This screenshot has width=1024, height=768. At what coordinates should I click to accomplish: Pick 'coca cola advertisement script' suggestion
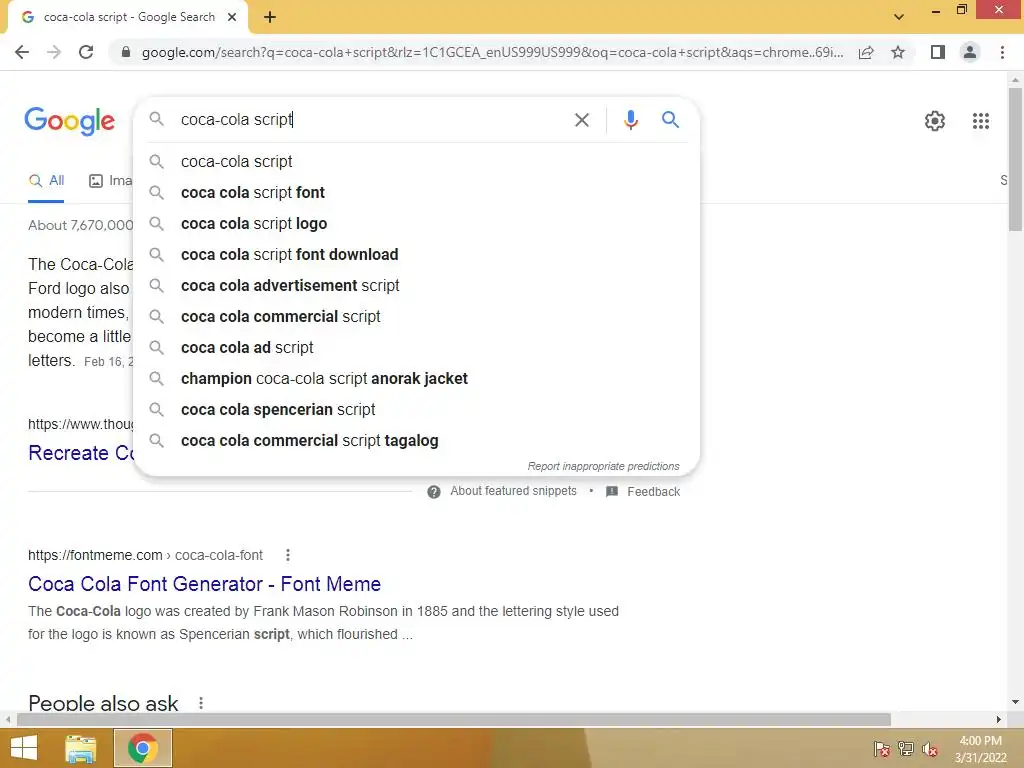coord(417,285)
